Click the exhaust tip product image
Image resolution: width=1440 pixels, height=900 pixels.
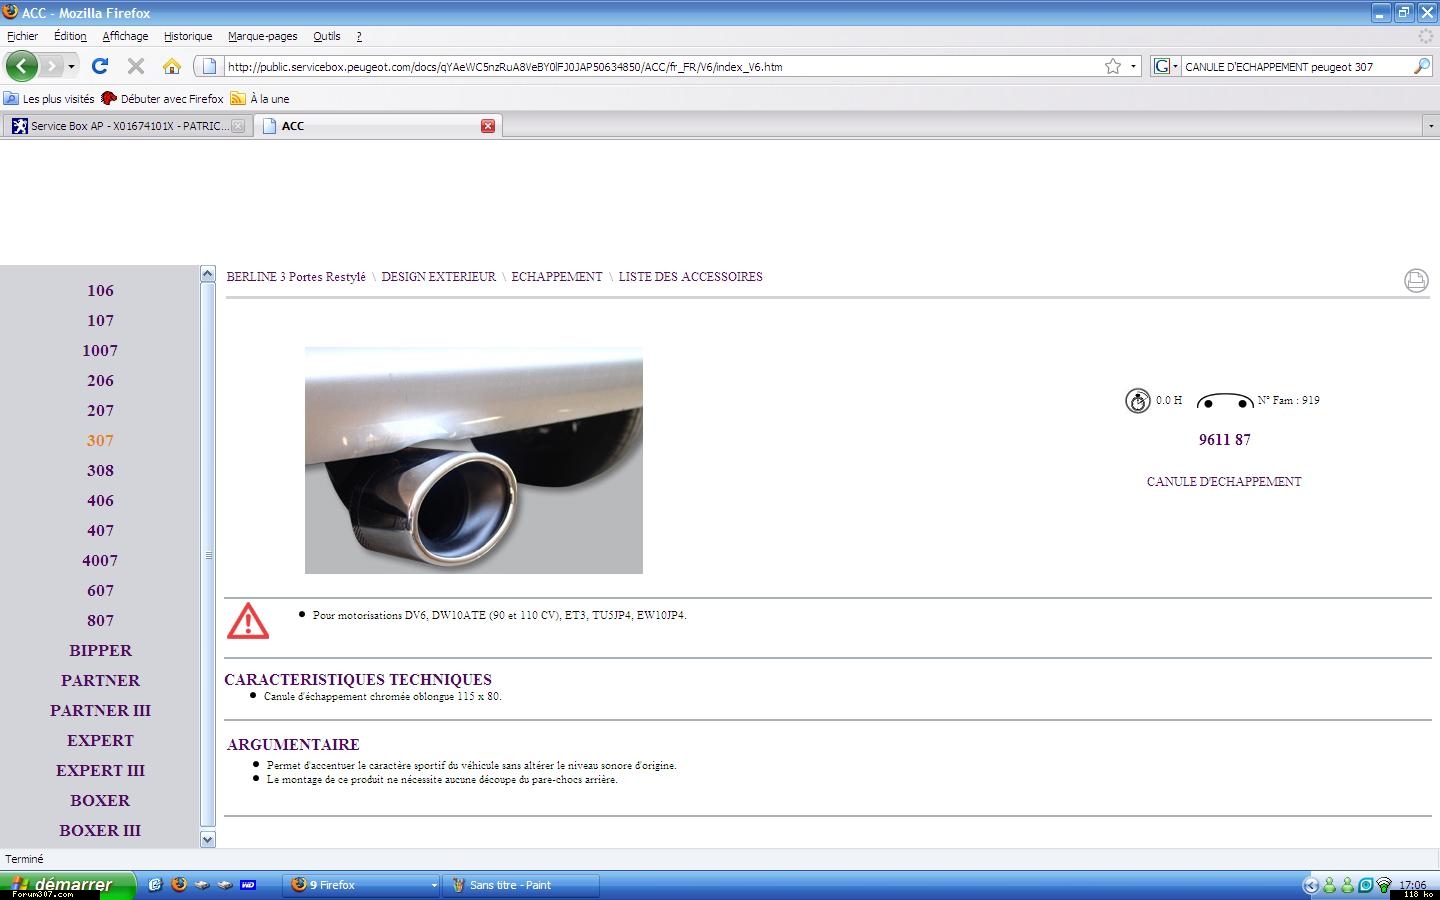(473, 461)
